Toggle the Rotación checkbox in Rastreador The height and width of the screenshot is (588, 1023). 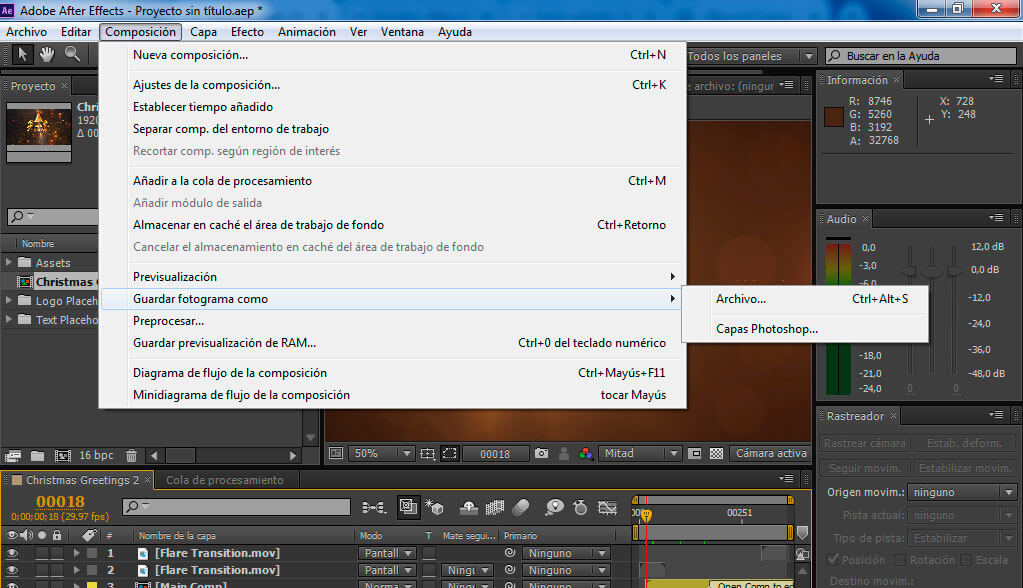900,559
